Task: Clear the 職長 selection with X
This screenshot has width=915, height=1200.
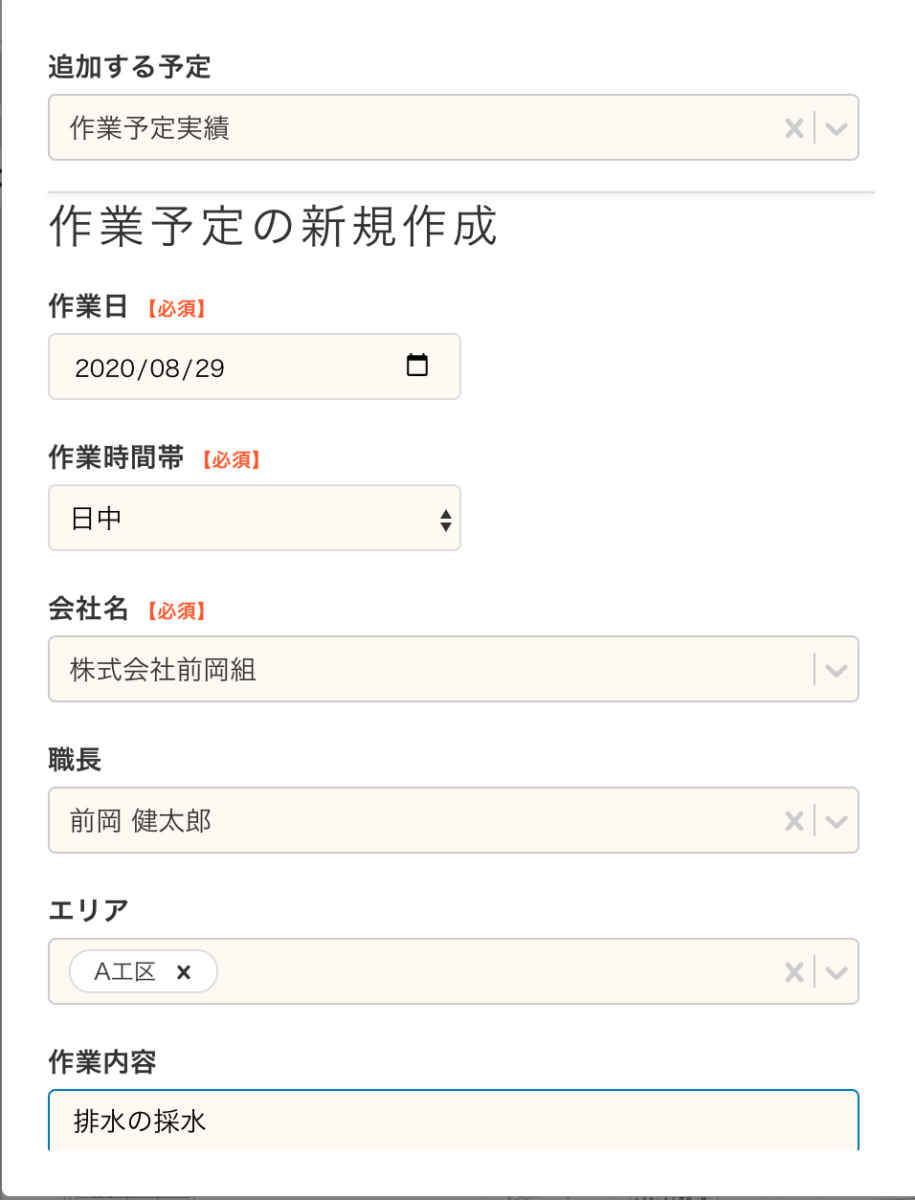Action: (x=794, y=822)
